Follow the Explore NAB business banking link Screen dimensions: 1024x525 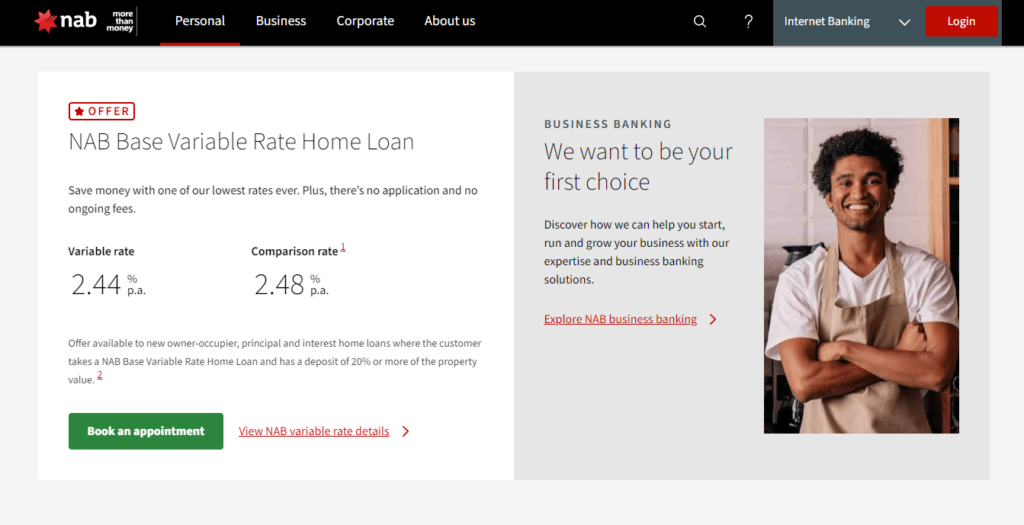tap(620, 319)
